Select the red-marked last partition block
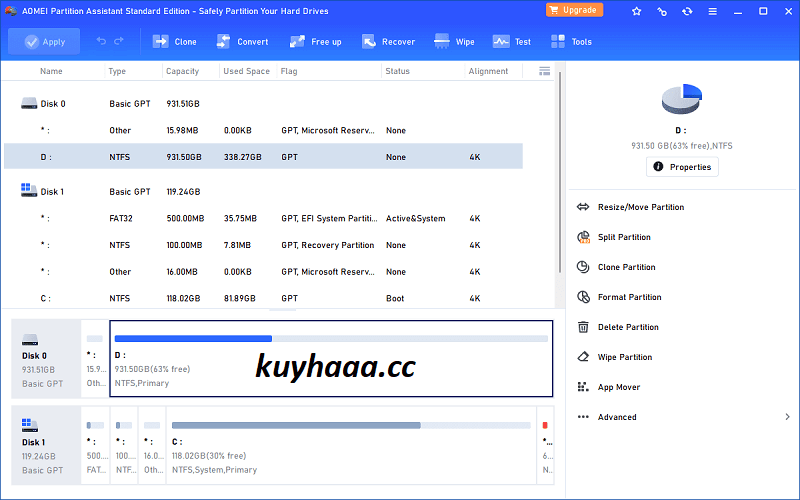Screen dimensions: 800x500 coord(545,445)
